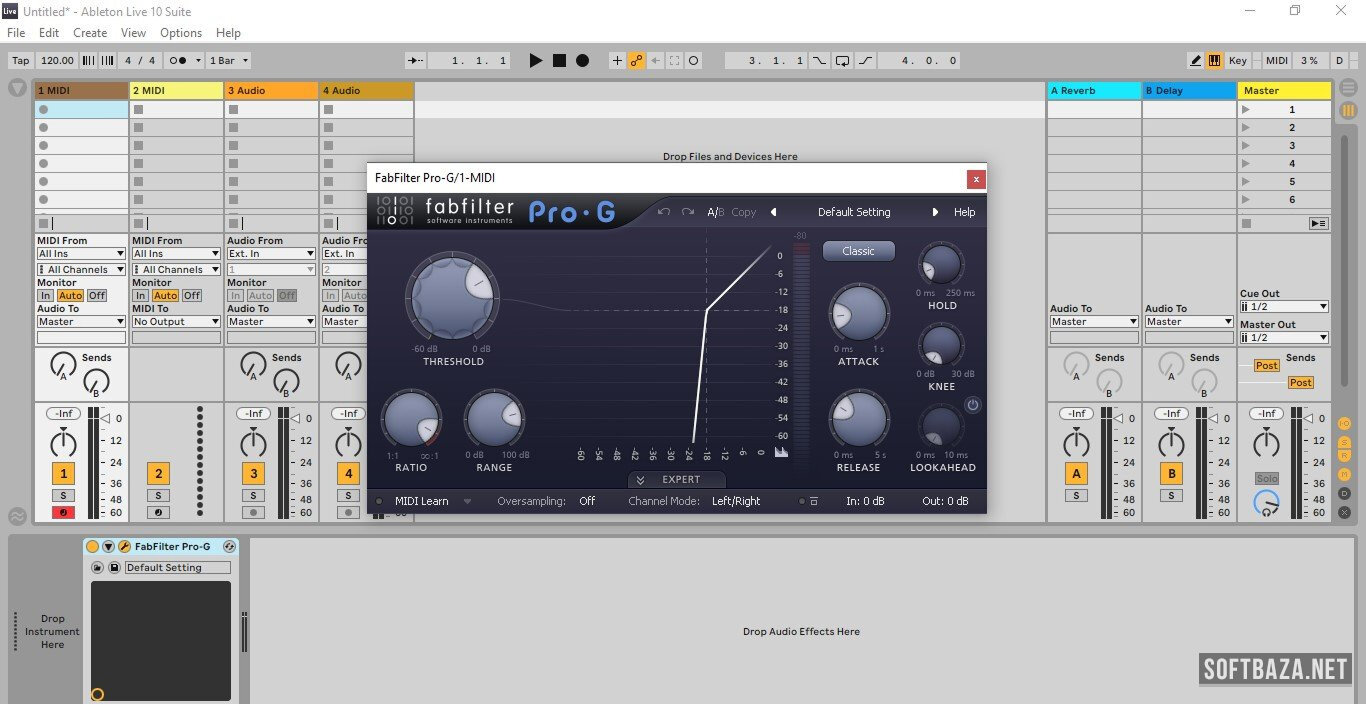The height and width of the screenshot is (704, 1366).
Task: Arm track 1 for recording
Action: [63, 513]
